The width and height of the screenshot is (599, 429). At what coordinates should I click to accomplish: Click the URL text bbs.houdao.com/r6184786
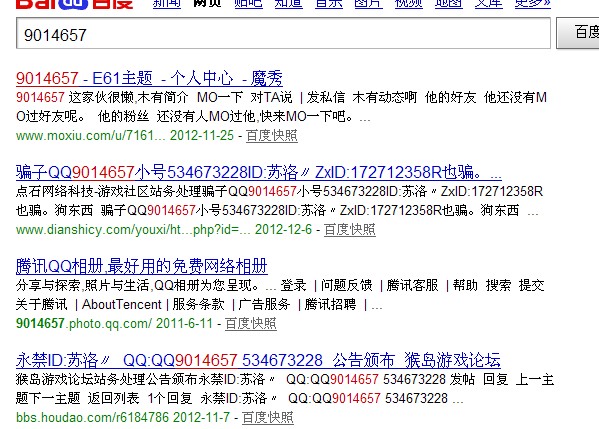[x=92, y=418]
